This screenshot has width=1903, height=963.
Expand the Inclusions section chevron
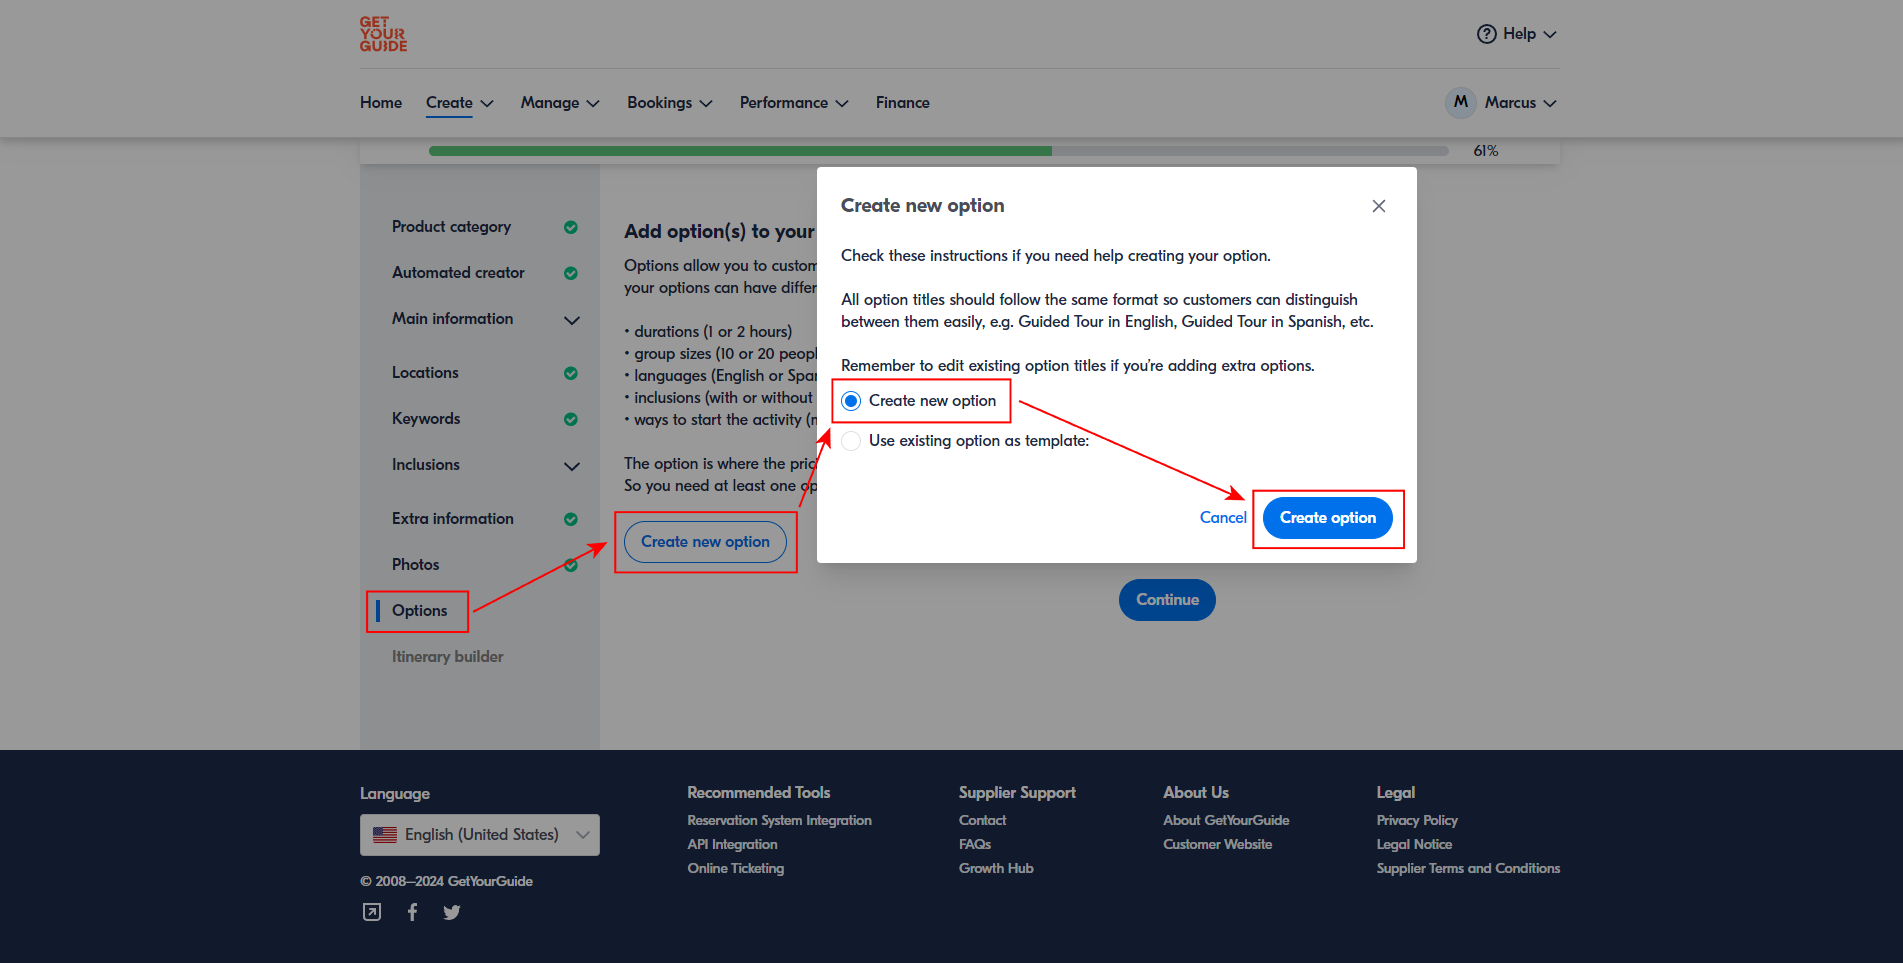coord(571,466)
